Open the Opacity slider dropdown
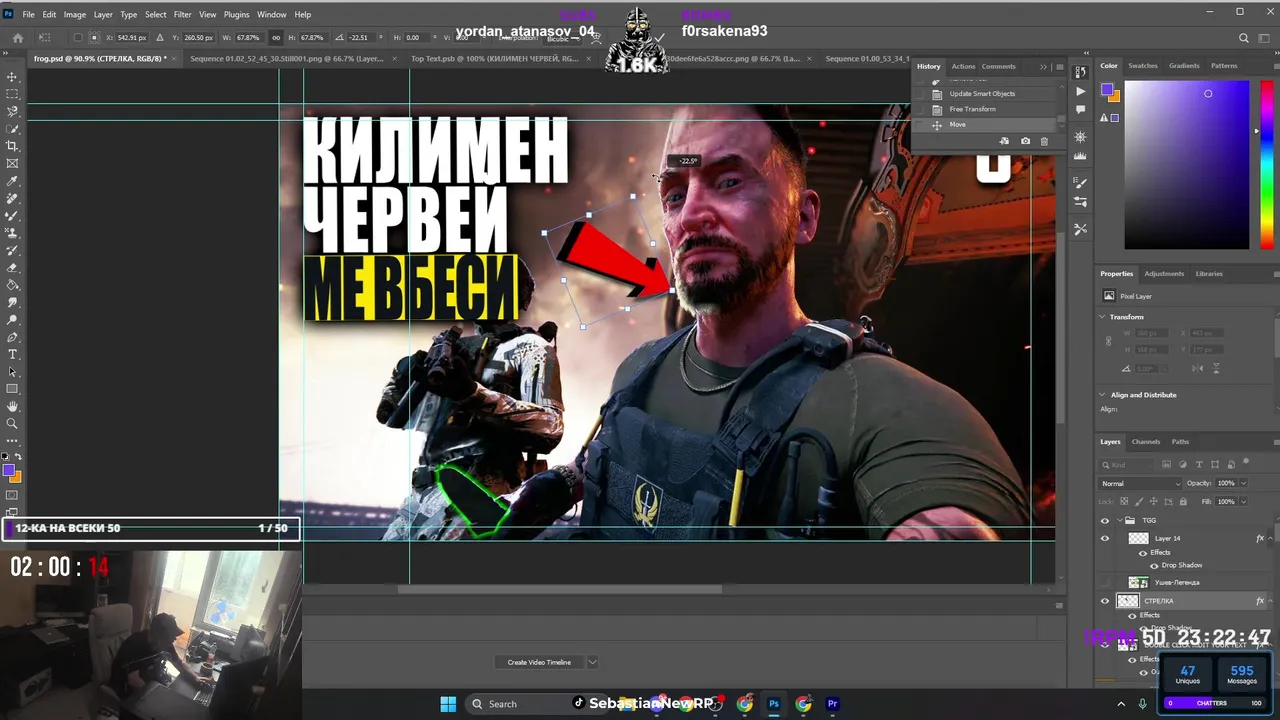Viewport: 1280px width, 720px height. (1243, 483)
